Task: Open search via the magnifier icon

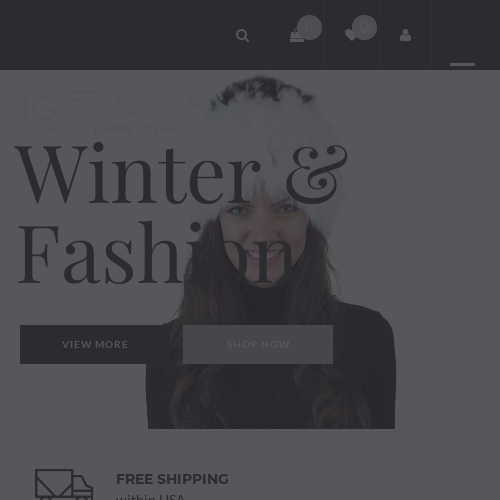Action: click(x=242, y=35)
